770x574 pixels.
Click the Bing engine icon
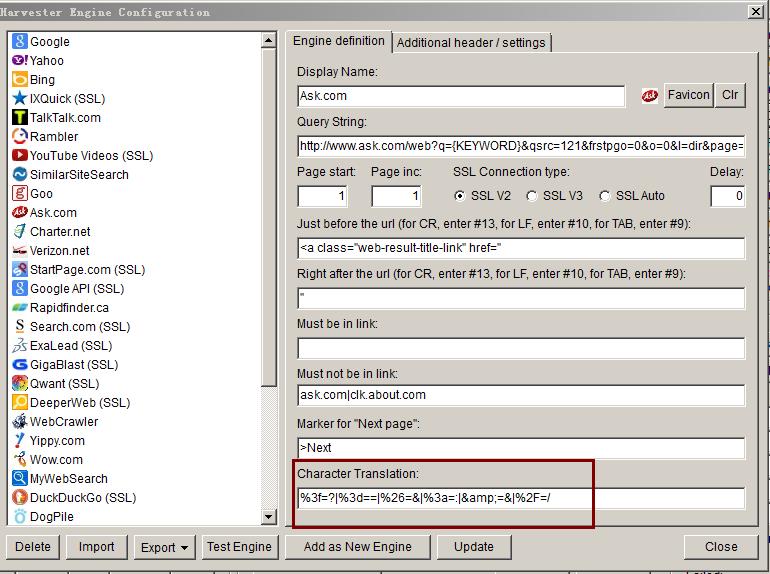point(20,79)
